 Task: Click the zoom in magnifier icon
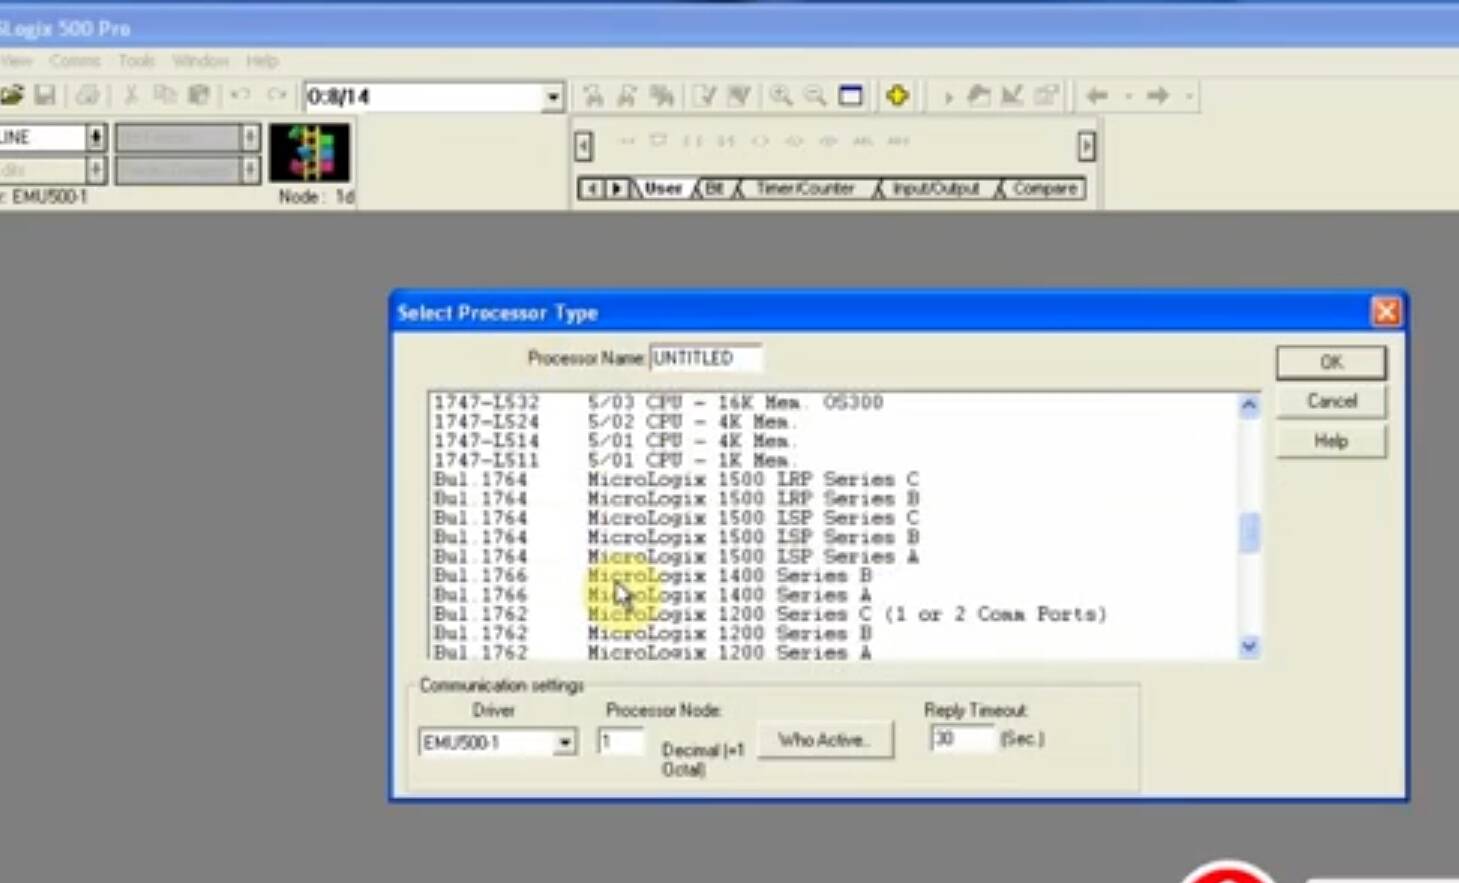point(780,96)
